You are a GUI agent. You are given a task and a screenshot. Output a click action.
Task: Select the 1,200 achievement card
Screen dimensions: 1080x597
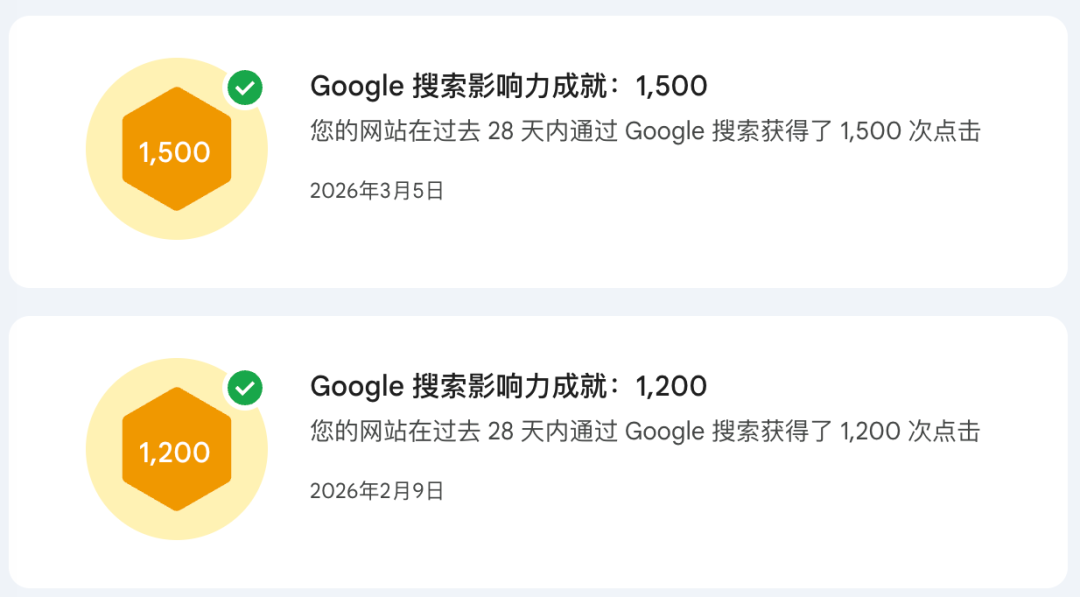[x=538, y=452]
